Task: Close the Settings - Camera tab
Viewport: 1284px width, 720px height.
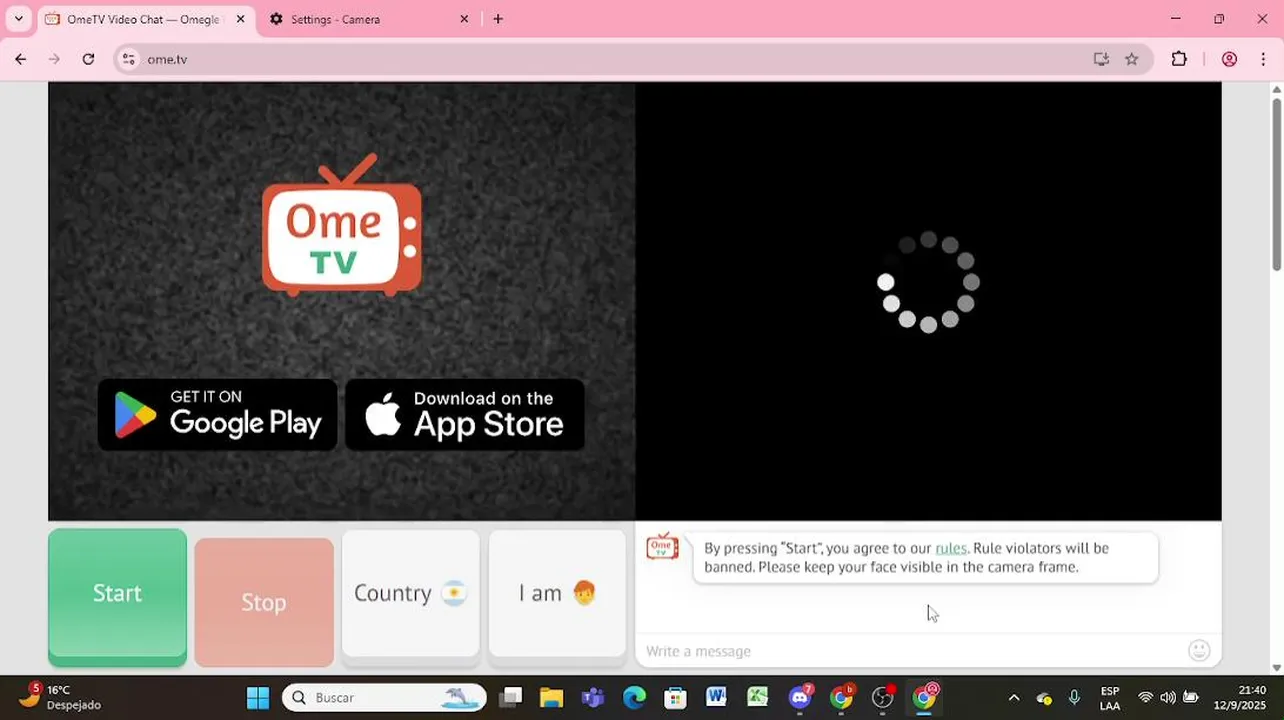Action: (x=464, y=19)
